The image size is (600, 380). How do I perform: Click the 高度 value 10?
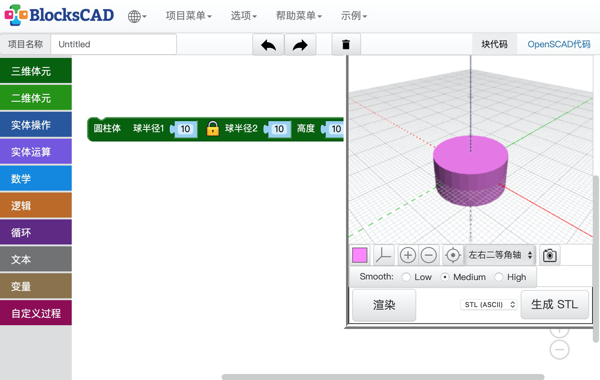coord(336,129)
